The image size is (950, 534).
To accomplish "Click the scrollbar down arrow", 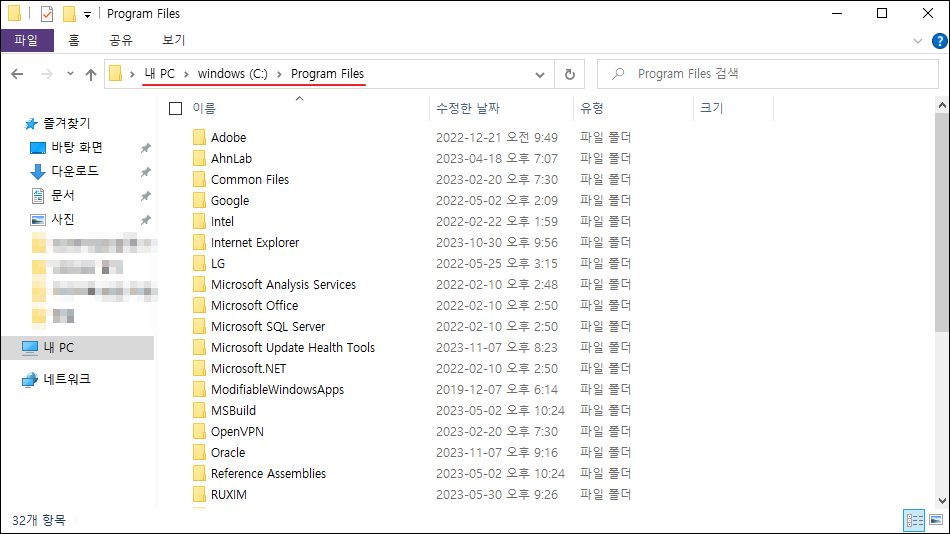I will pyautogui.click(x=942, y=501).
